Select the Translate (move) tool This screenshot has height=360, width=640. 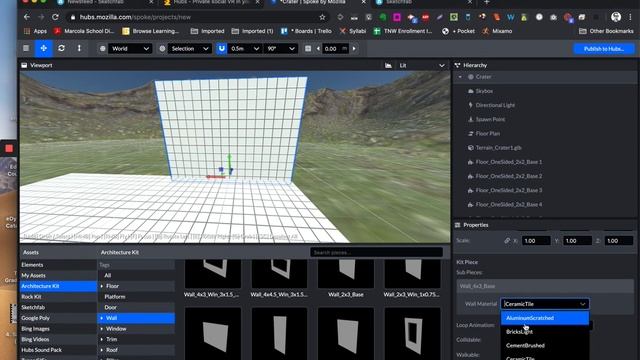(44, 49)
